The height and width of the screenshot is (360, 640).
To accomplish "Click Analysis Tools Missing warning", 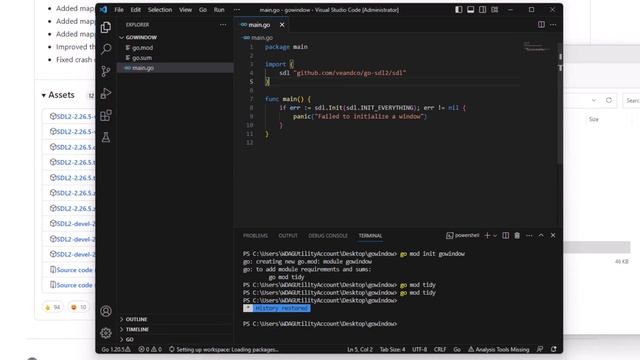I will tap(498, 349).
